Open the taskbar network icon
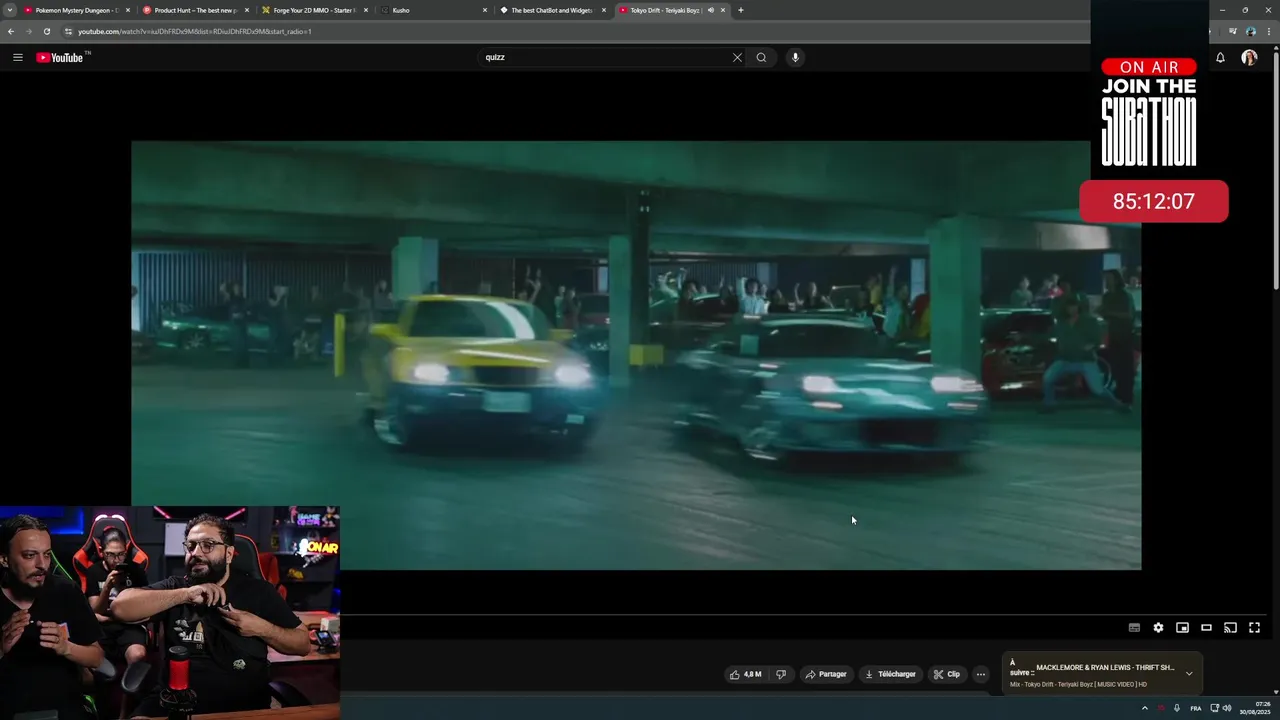 coord(1215,708)
